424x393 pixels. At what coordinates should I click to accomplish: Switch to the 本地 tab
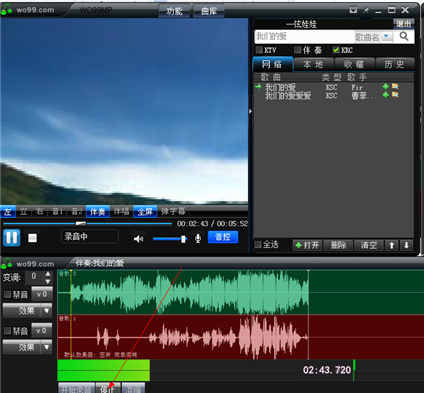(313, 64)
